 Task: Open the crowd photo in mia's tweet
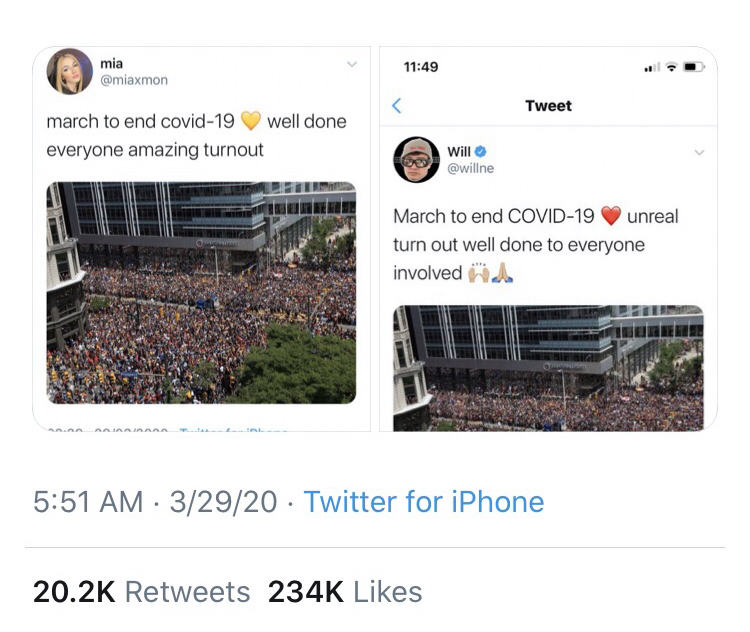[x=201, y=292]
